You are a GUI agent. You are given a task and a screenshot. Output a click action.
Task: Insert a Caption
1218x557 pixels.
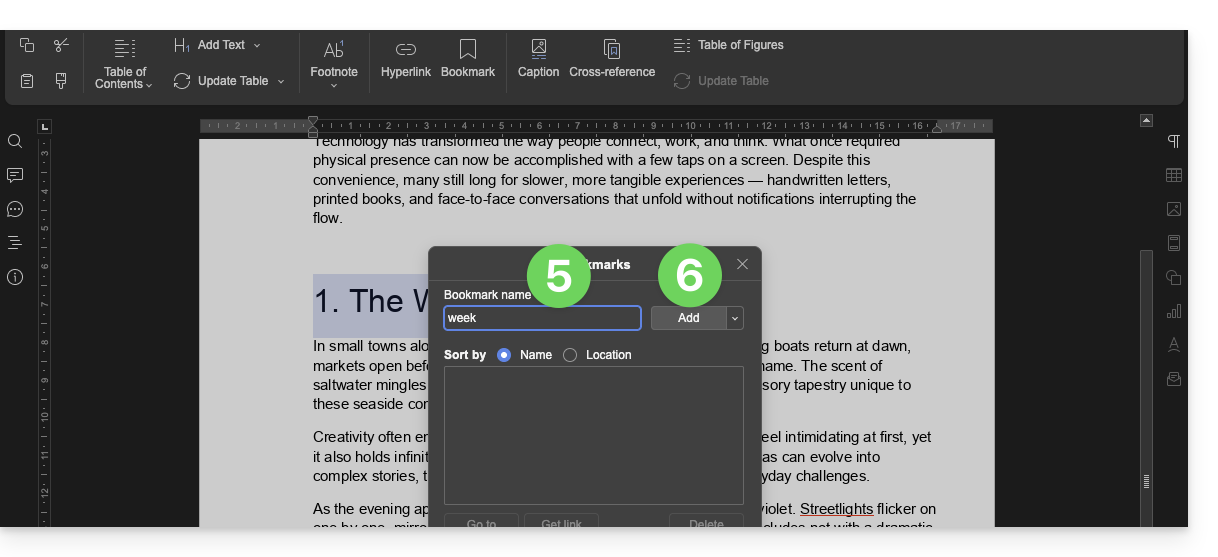pos(538,59)
